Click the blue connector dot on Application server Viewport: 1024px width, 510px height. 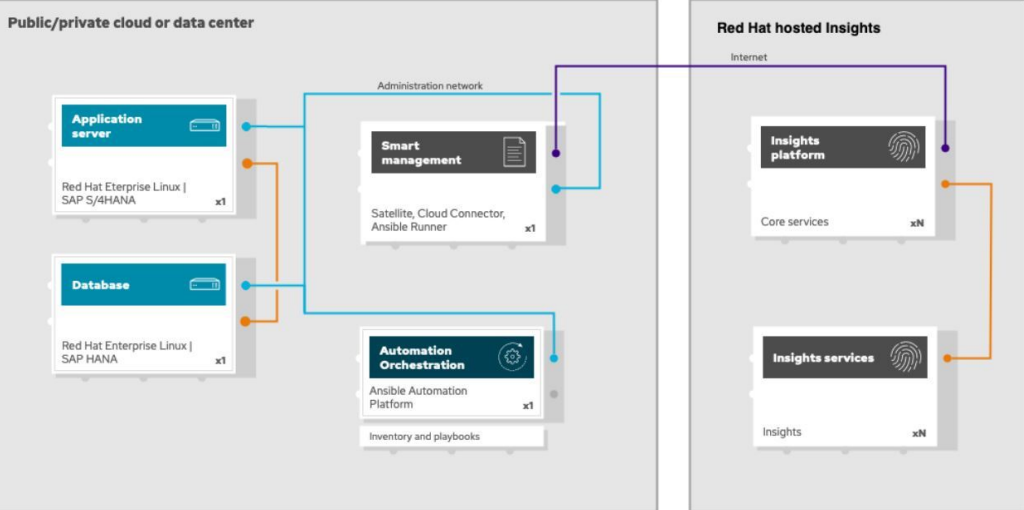pyautogui.click(x=246, y=127)
